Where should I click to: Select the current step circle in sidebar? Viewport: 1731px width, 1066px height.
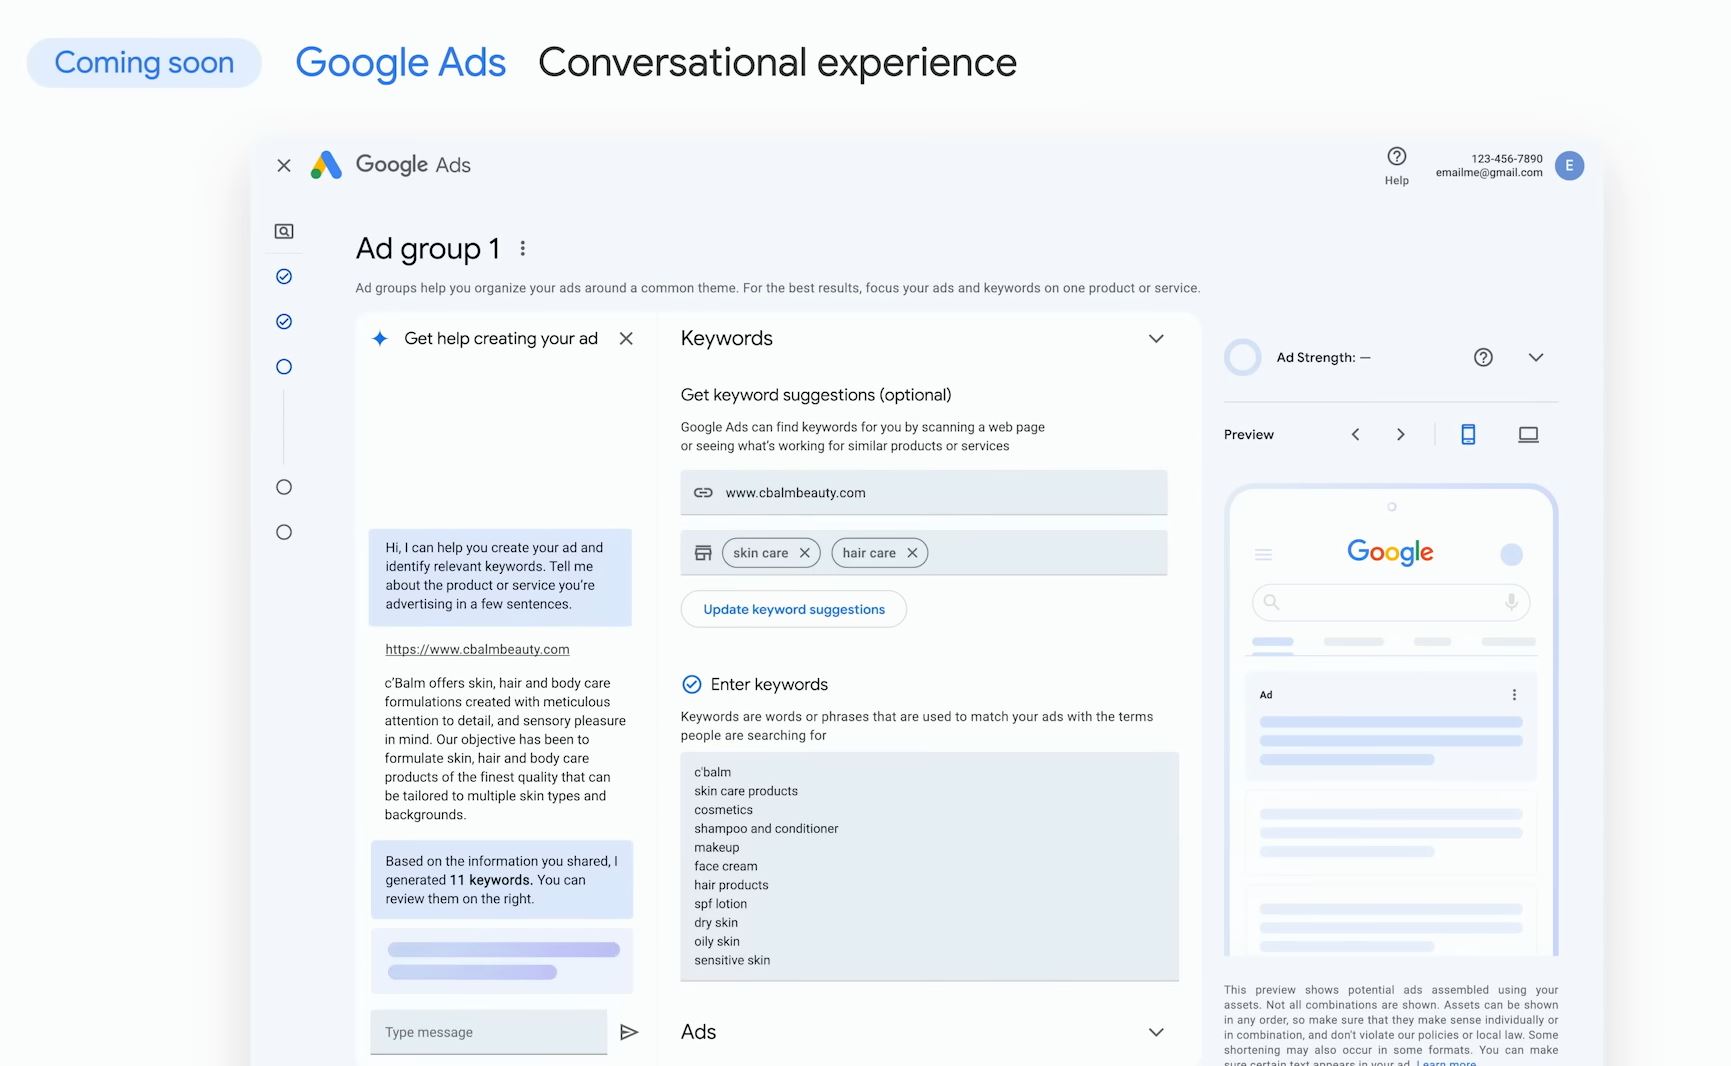[x=284, y=367]
